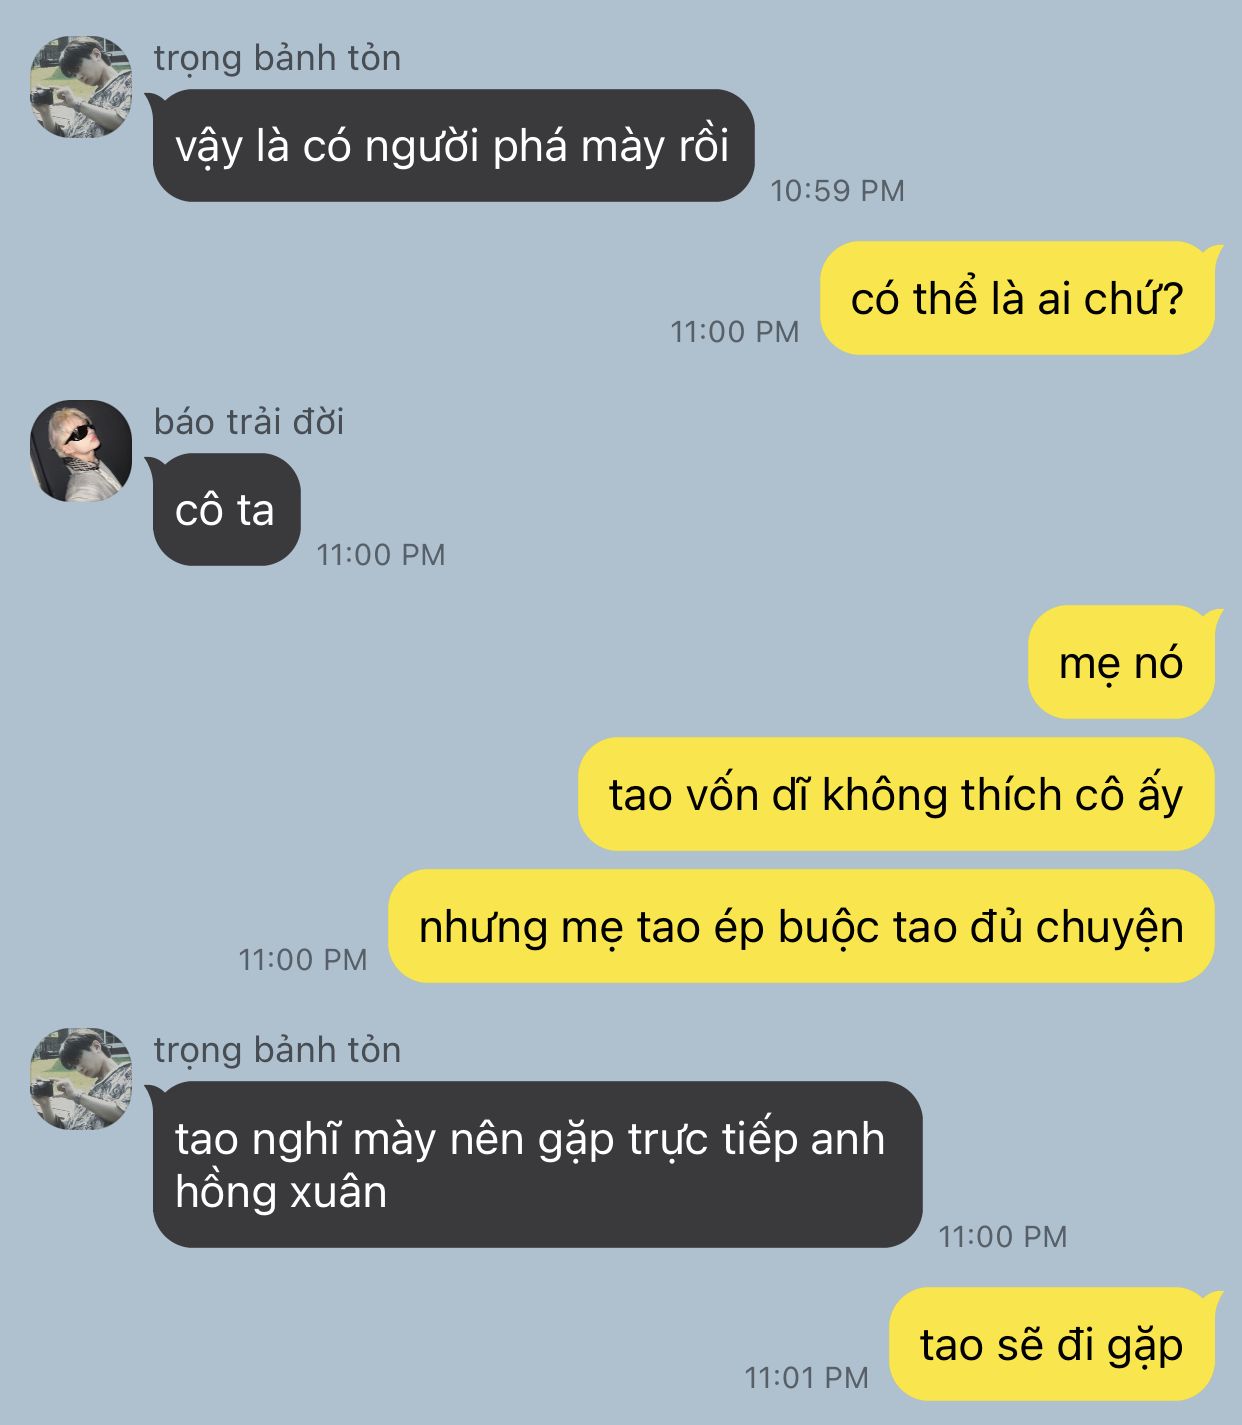Click the 11:01 PM timestamp
1242x1425 pixels.
(806, 1378)
